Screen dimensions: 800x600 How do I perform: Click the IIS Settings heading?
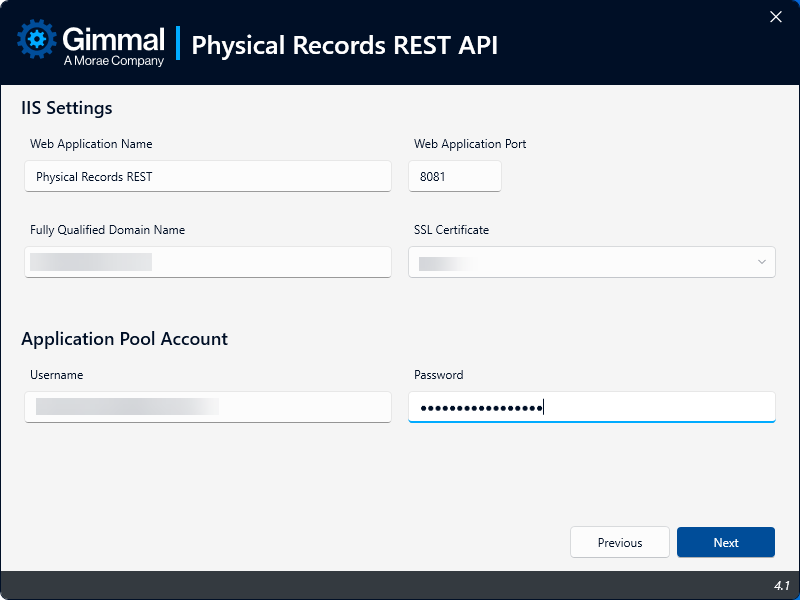pyautogui.click(x=67, y=108)
